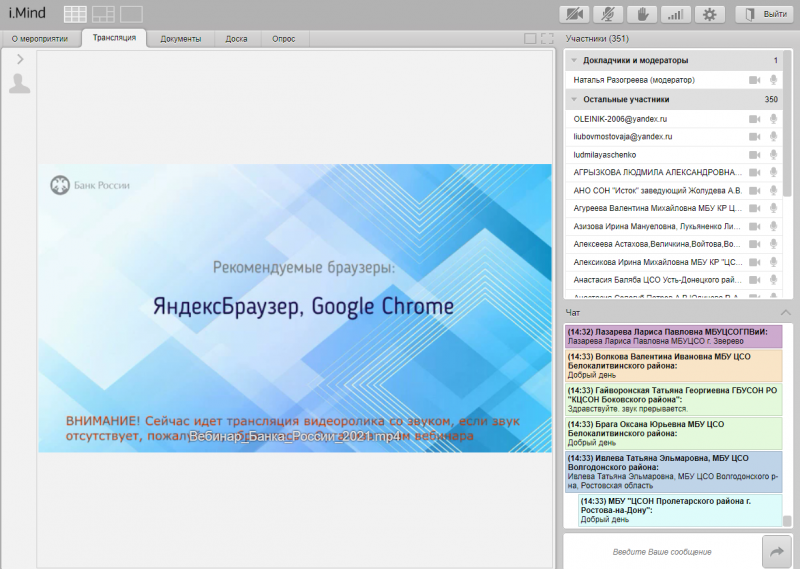Enter fullscreen with the dashed frame icon
This screenshot has width=800, height=569.
[x=547, y=39]
